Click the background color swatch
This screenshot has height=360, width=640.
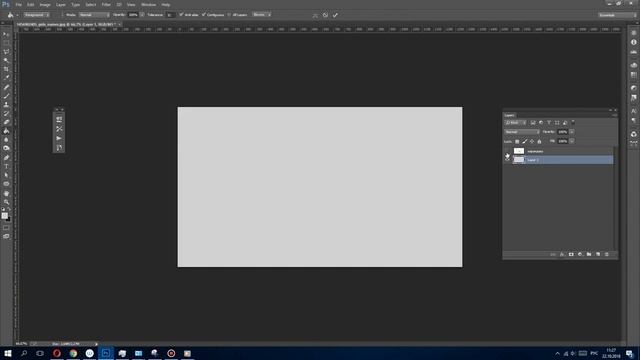[x=8, y=219]
